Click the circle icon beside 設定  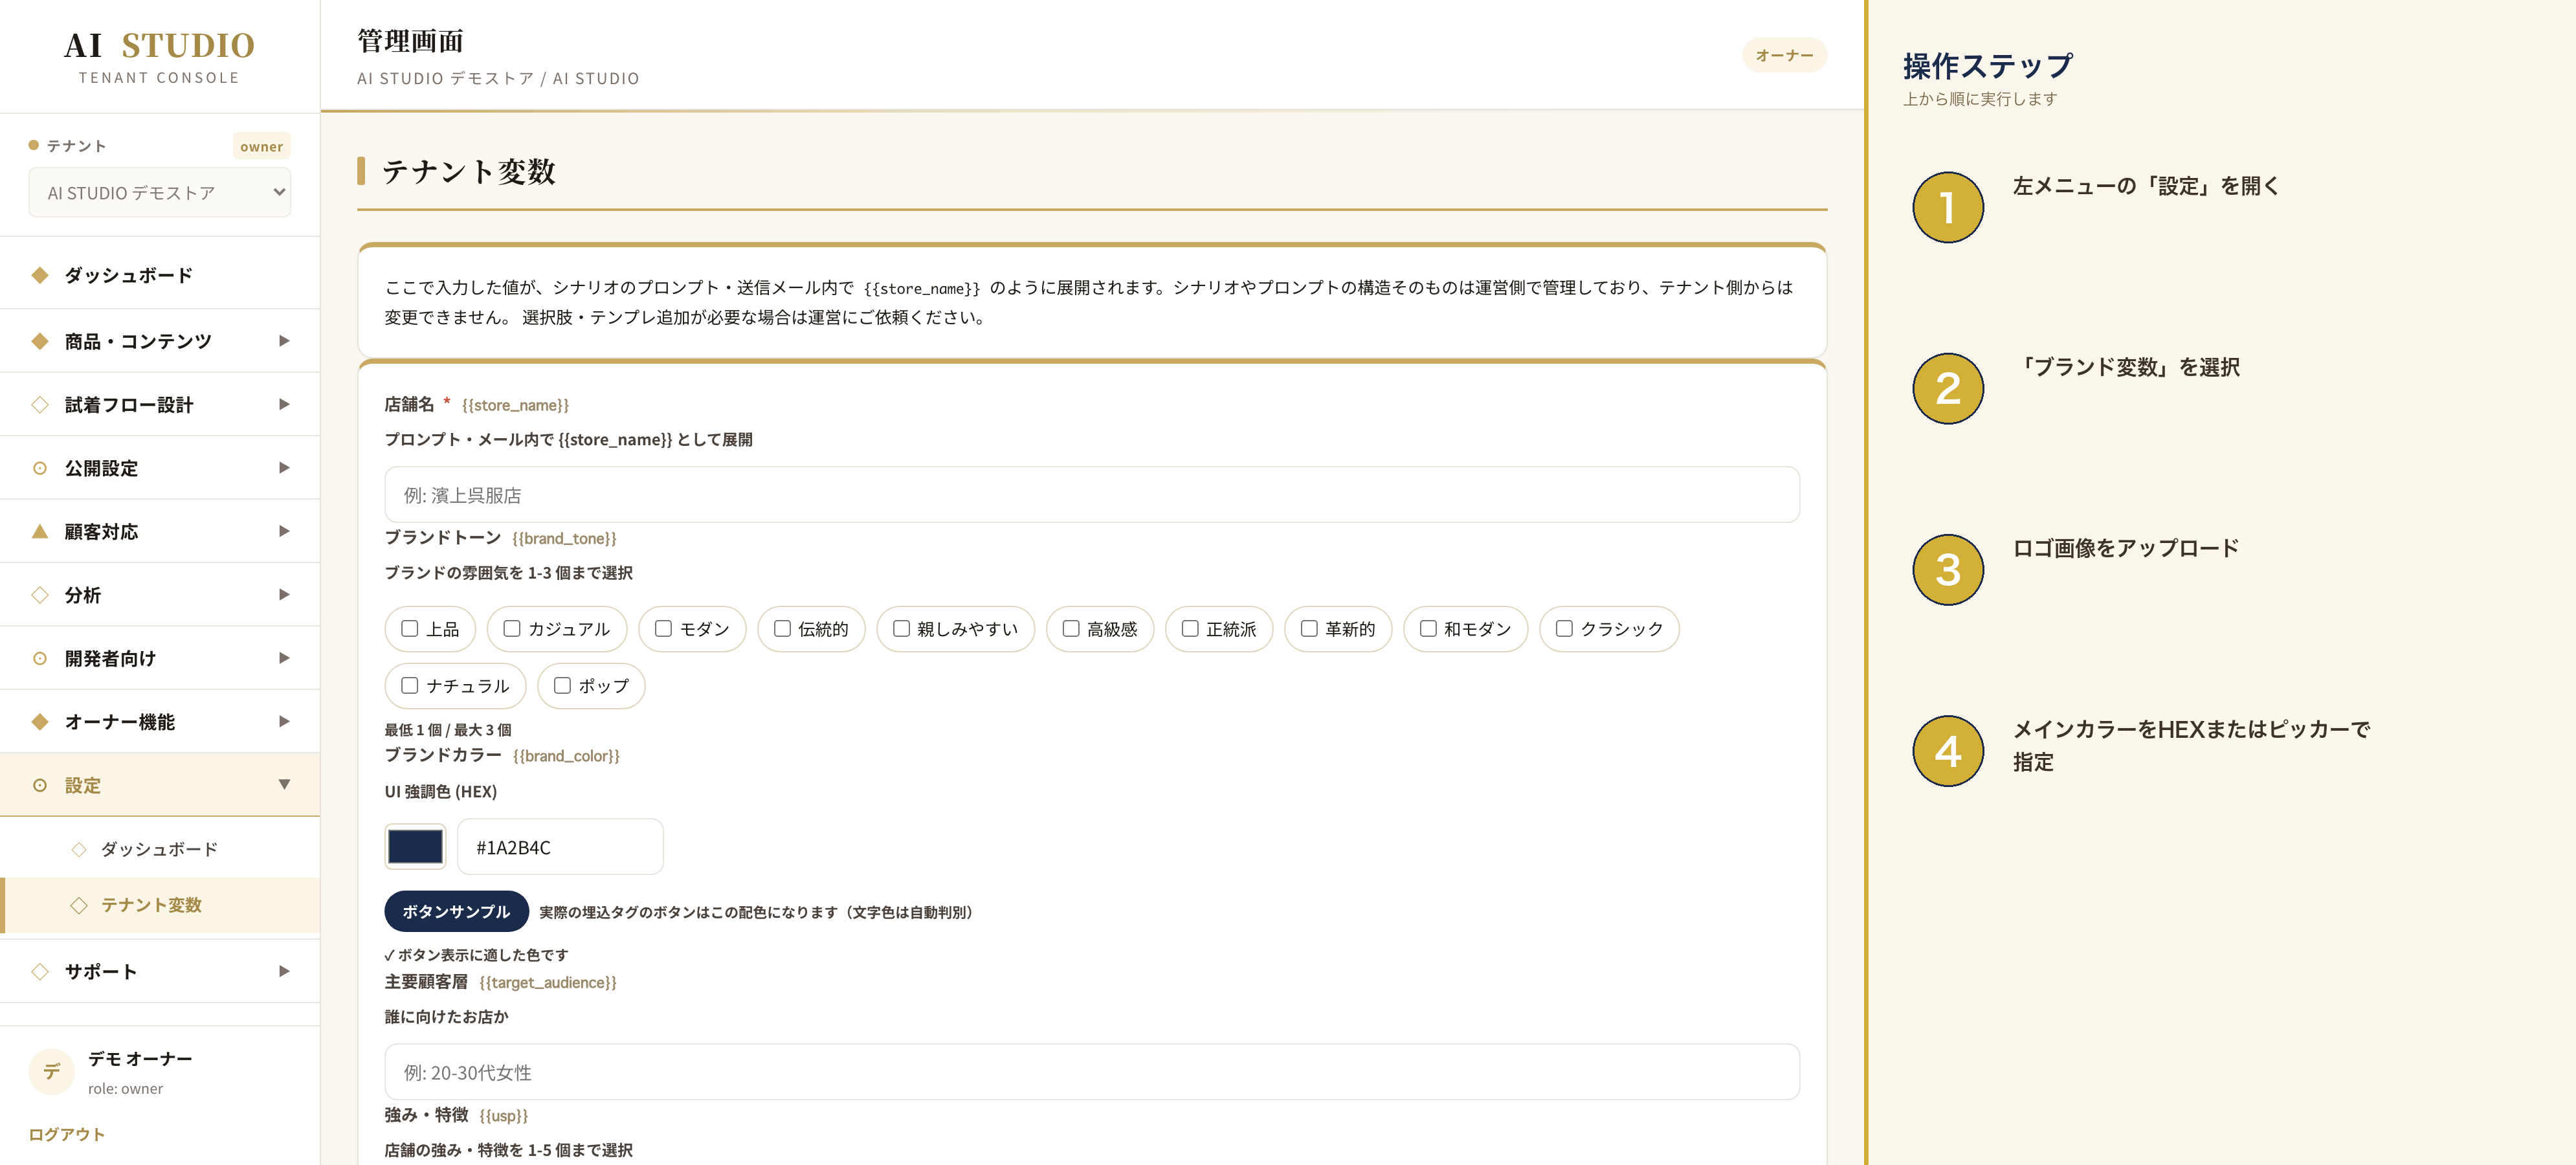(x=40, y=785)
